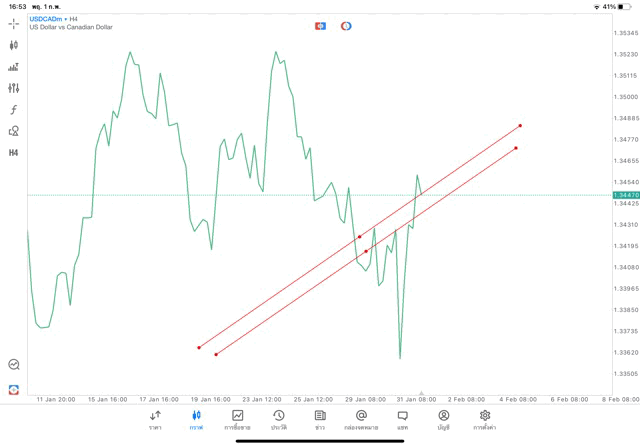This screenshot has width=640, height=447.
Task: Tap the current price label 1.34470
Action: (x=625, y=195)
